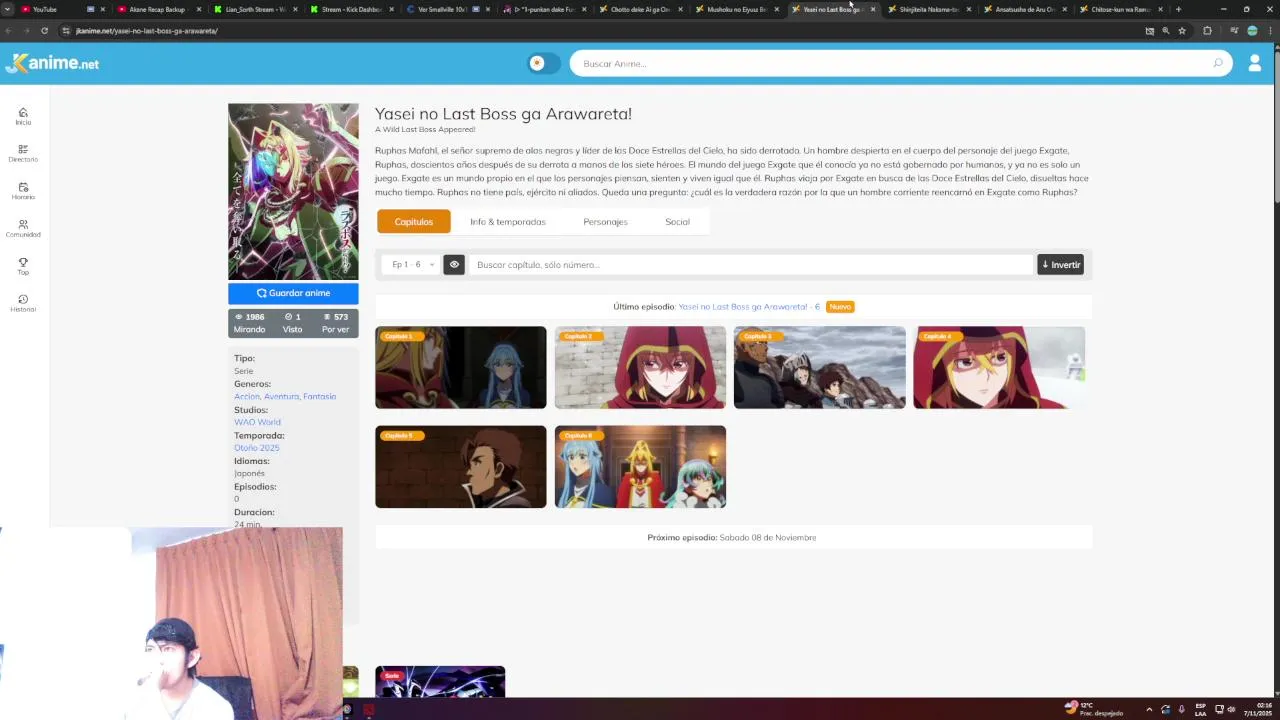Click the jkanime.net logo
Viewport: 1280px width, 720px height.
[x=52, y=63]
